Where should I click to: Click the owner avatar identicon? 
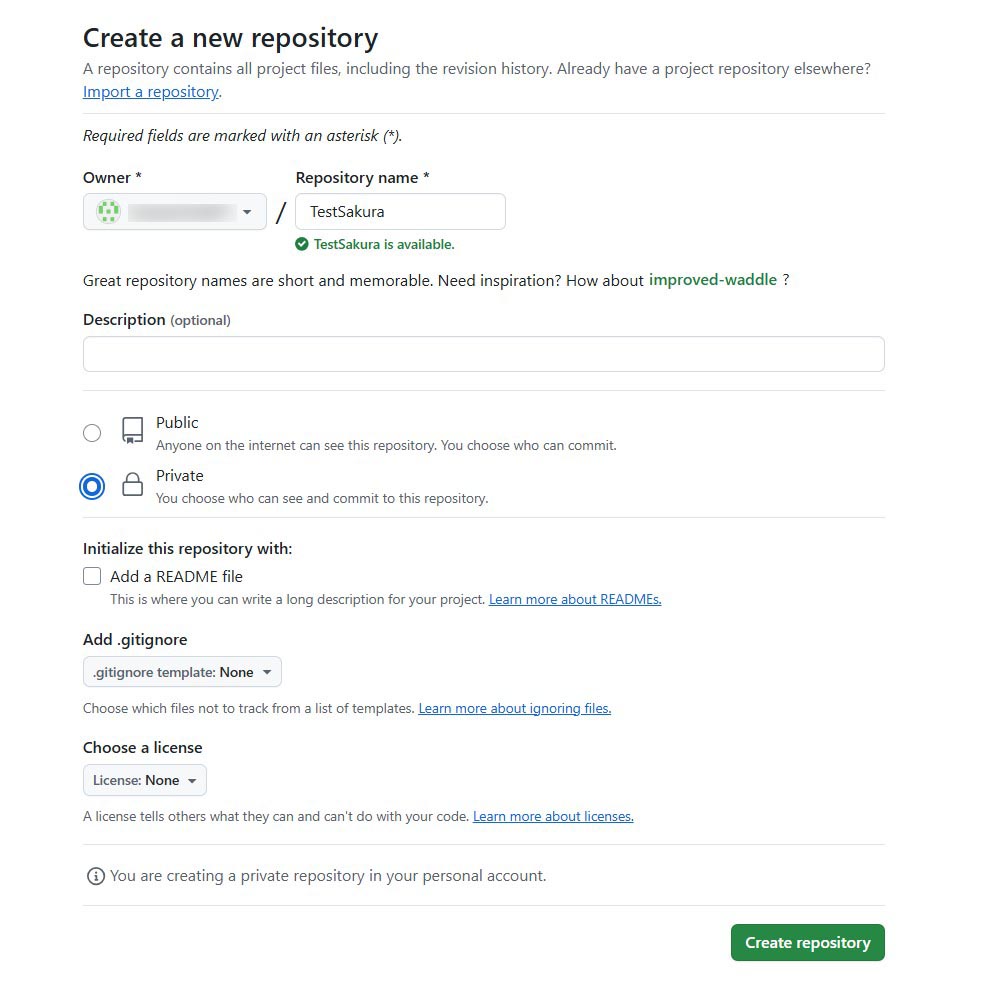(108, 212)
